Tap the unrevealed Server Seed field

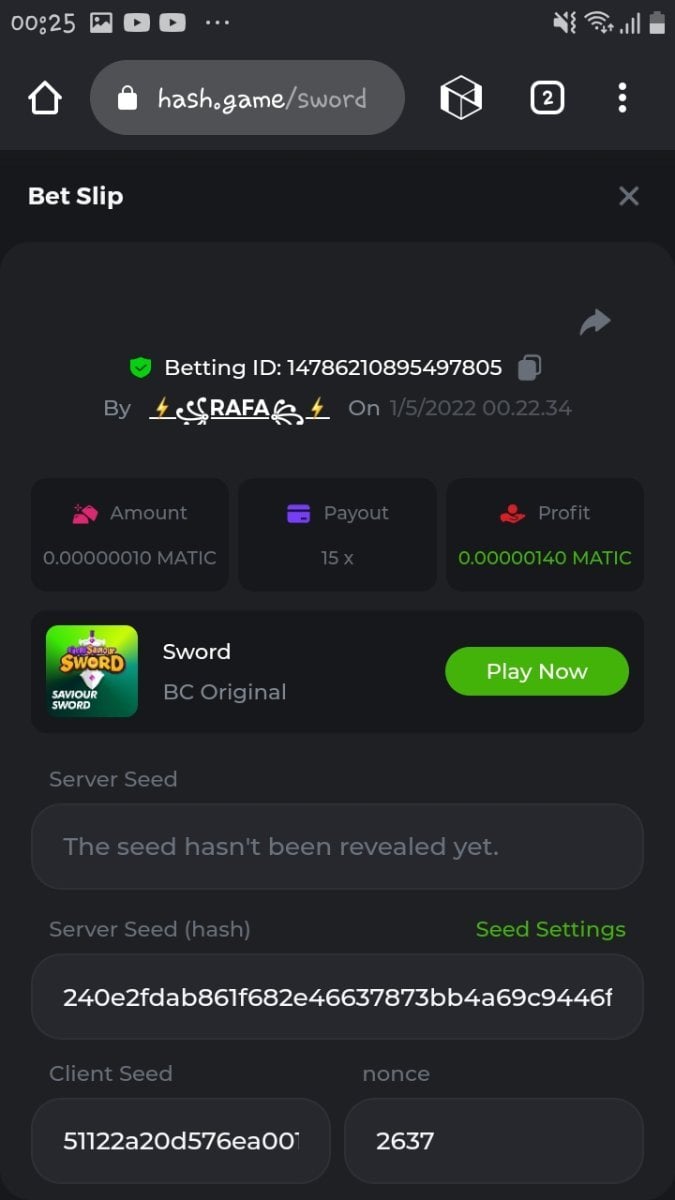pyautogui.click(x=337, y=847)
